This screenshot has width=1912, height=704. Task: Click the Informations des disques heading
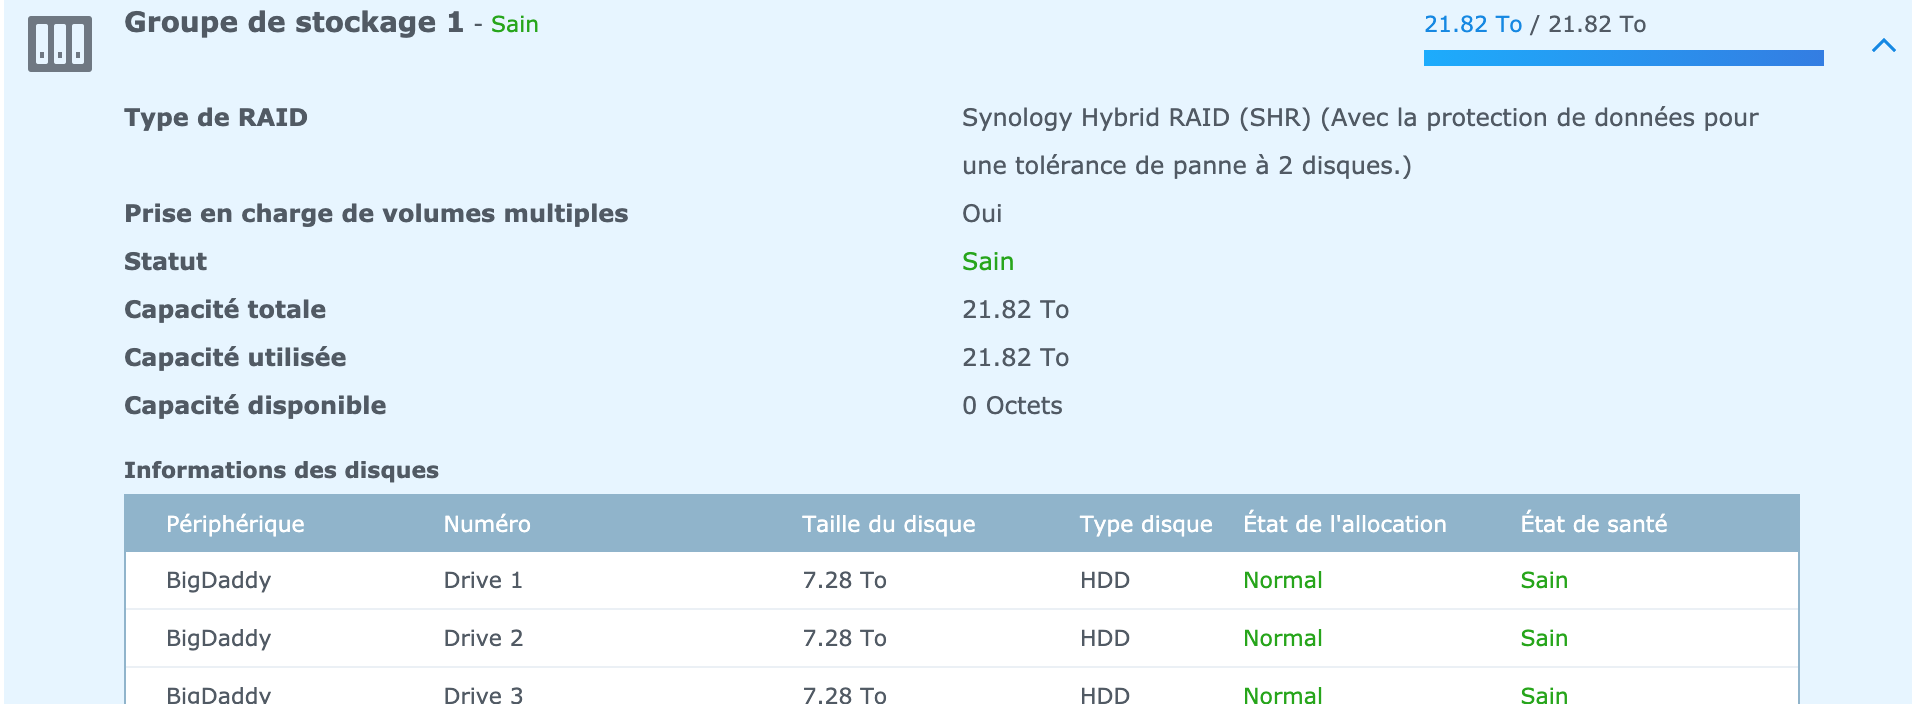[x=281, y=470]
